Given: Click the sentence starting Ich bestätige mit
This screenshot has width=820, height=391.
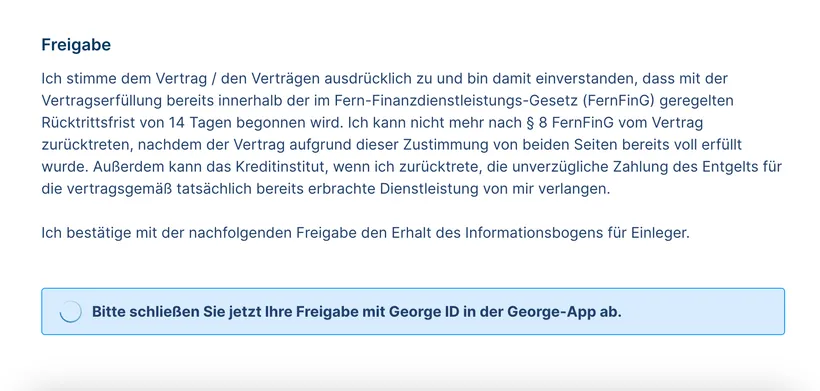Looking at the screenshot, I should [x=366, y=233].
